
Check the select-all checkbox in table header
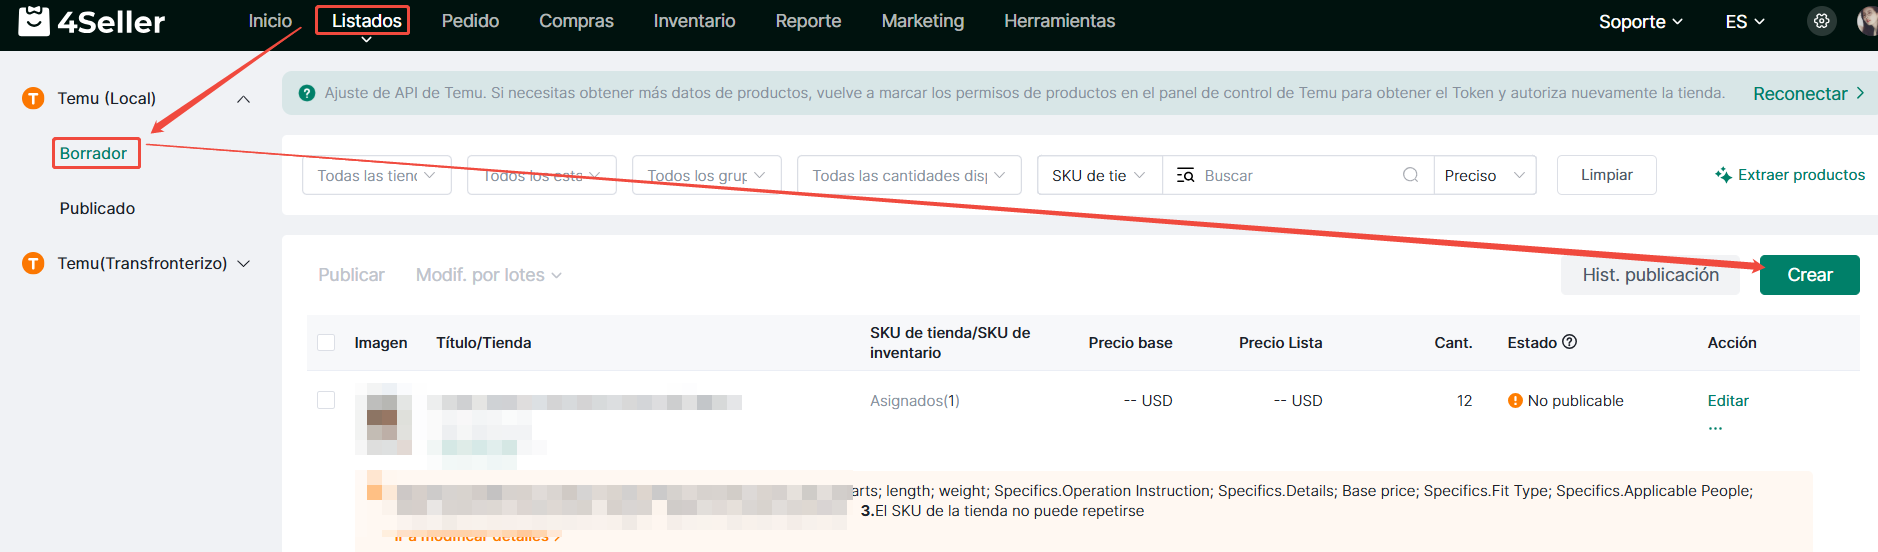[326, 343]
